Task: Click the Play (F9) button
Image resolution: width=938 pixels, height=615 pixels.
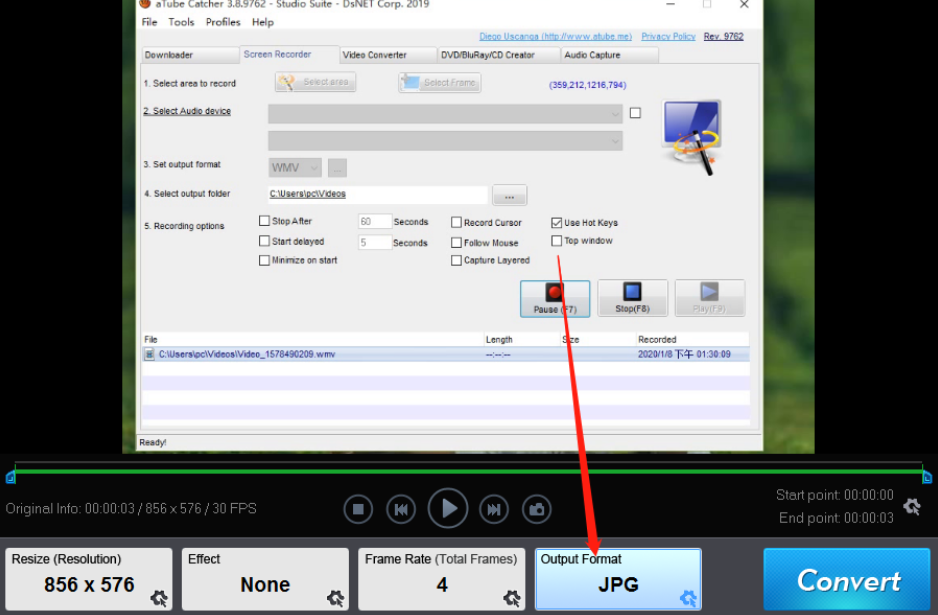Action: [x=709, y=298]
